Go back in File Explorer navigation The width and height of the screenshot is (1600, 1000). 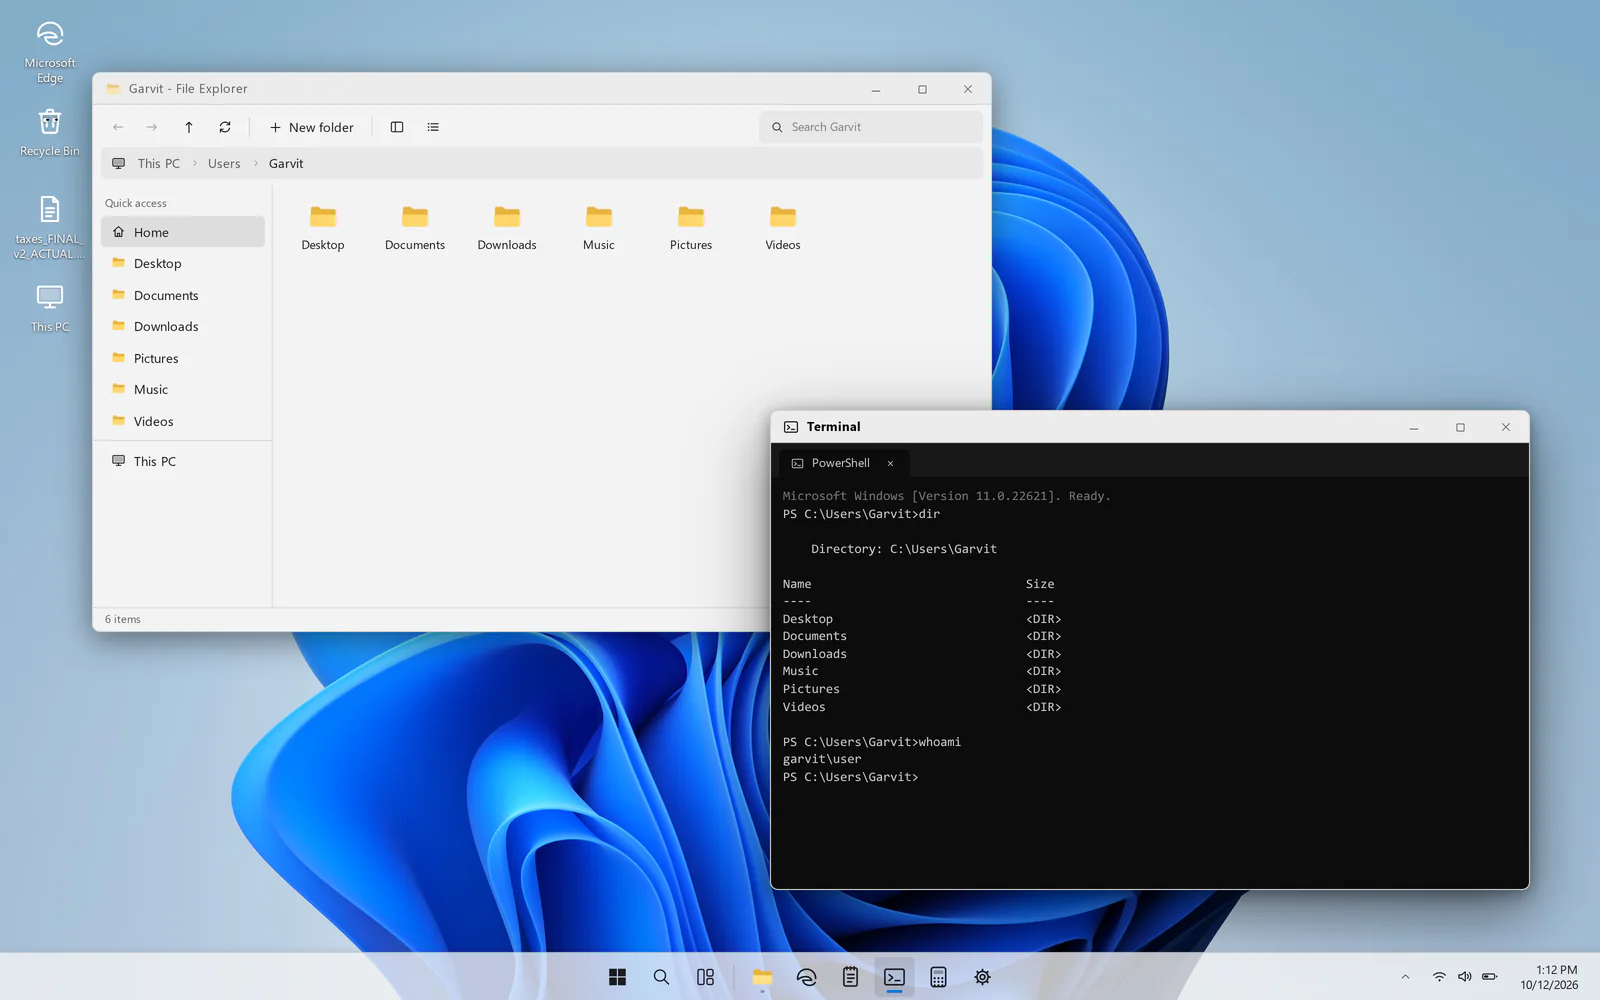118,127
